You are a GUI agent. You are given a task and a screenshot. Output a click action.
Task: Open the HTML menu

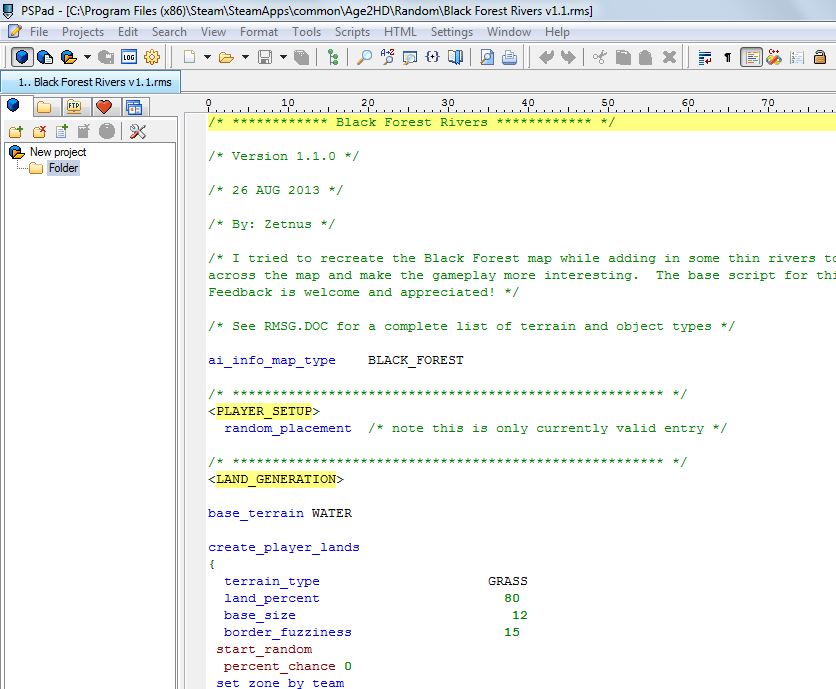[400, 32]
